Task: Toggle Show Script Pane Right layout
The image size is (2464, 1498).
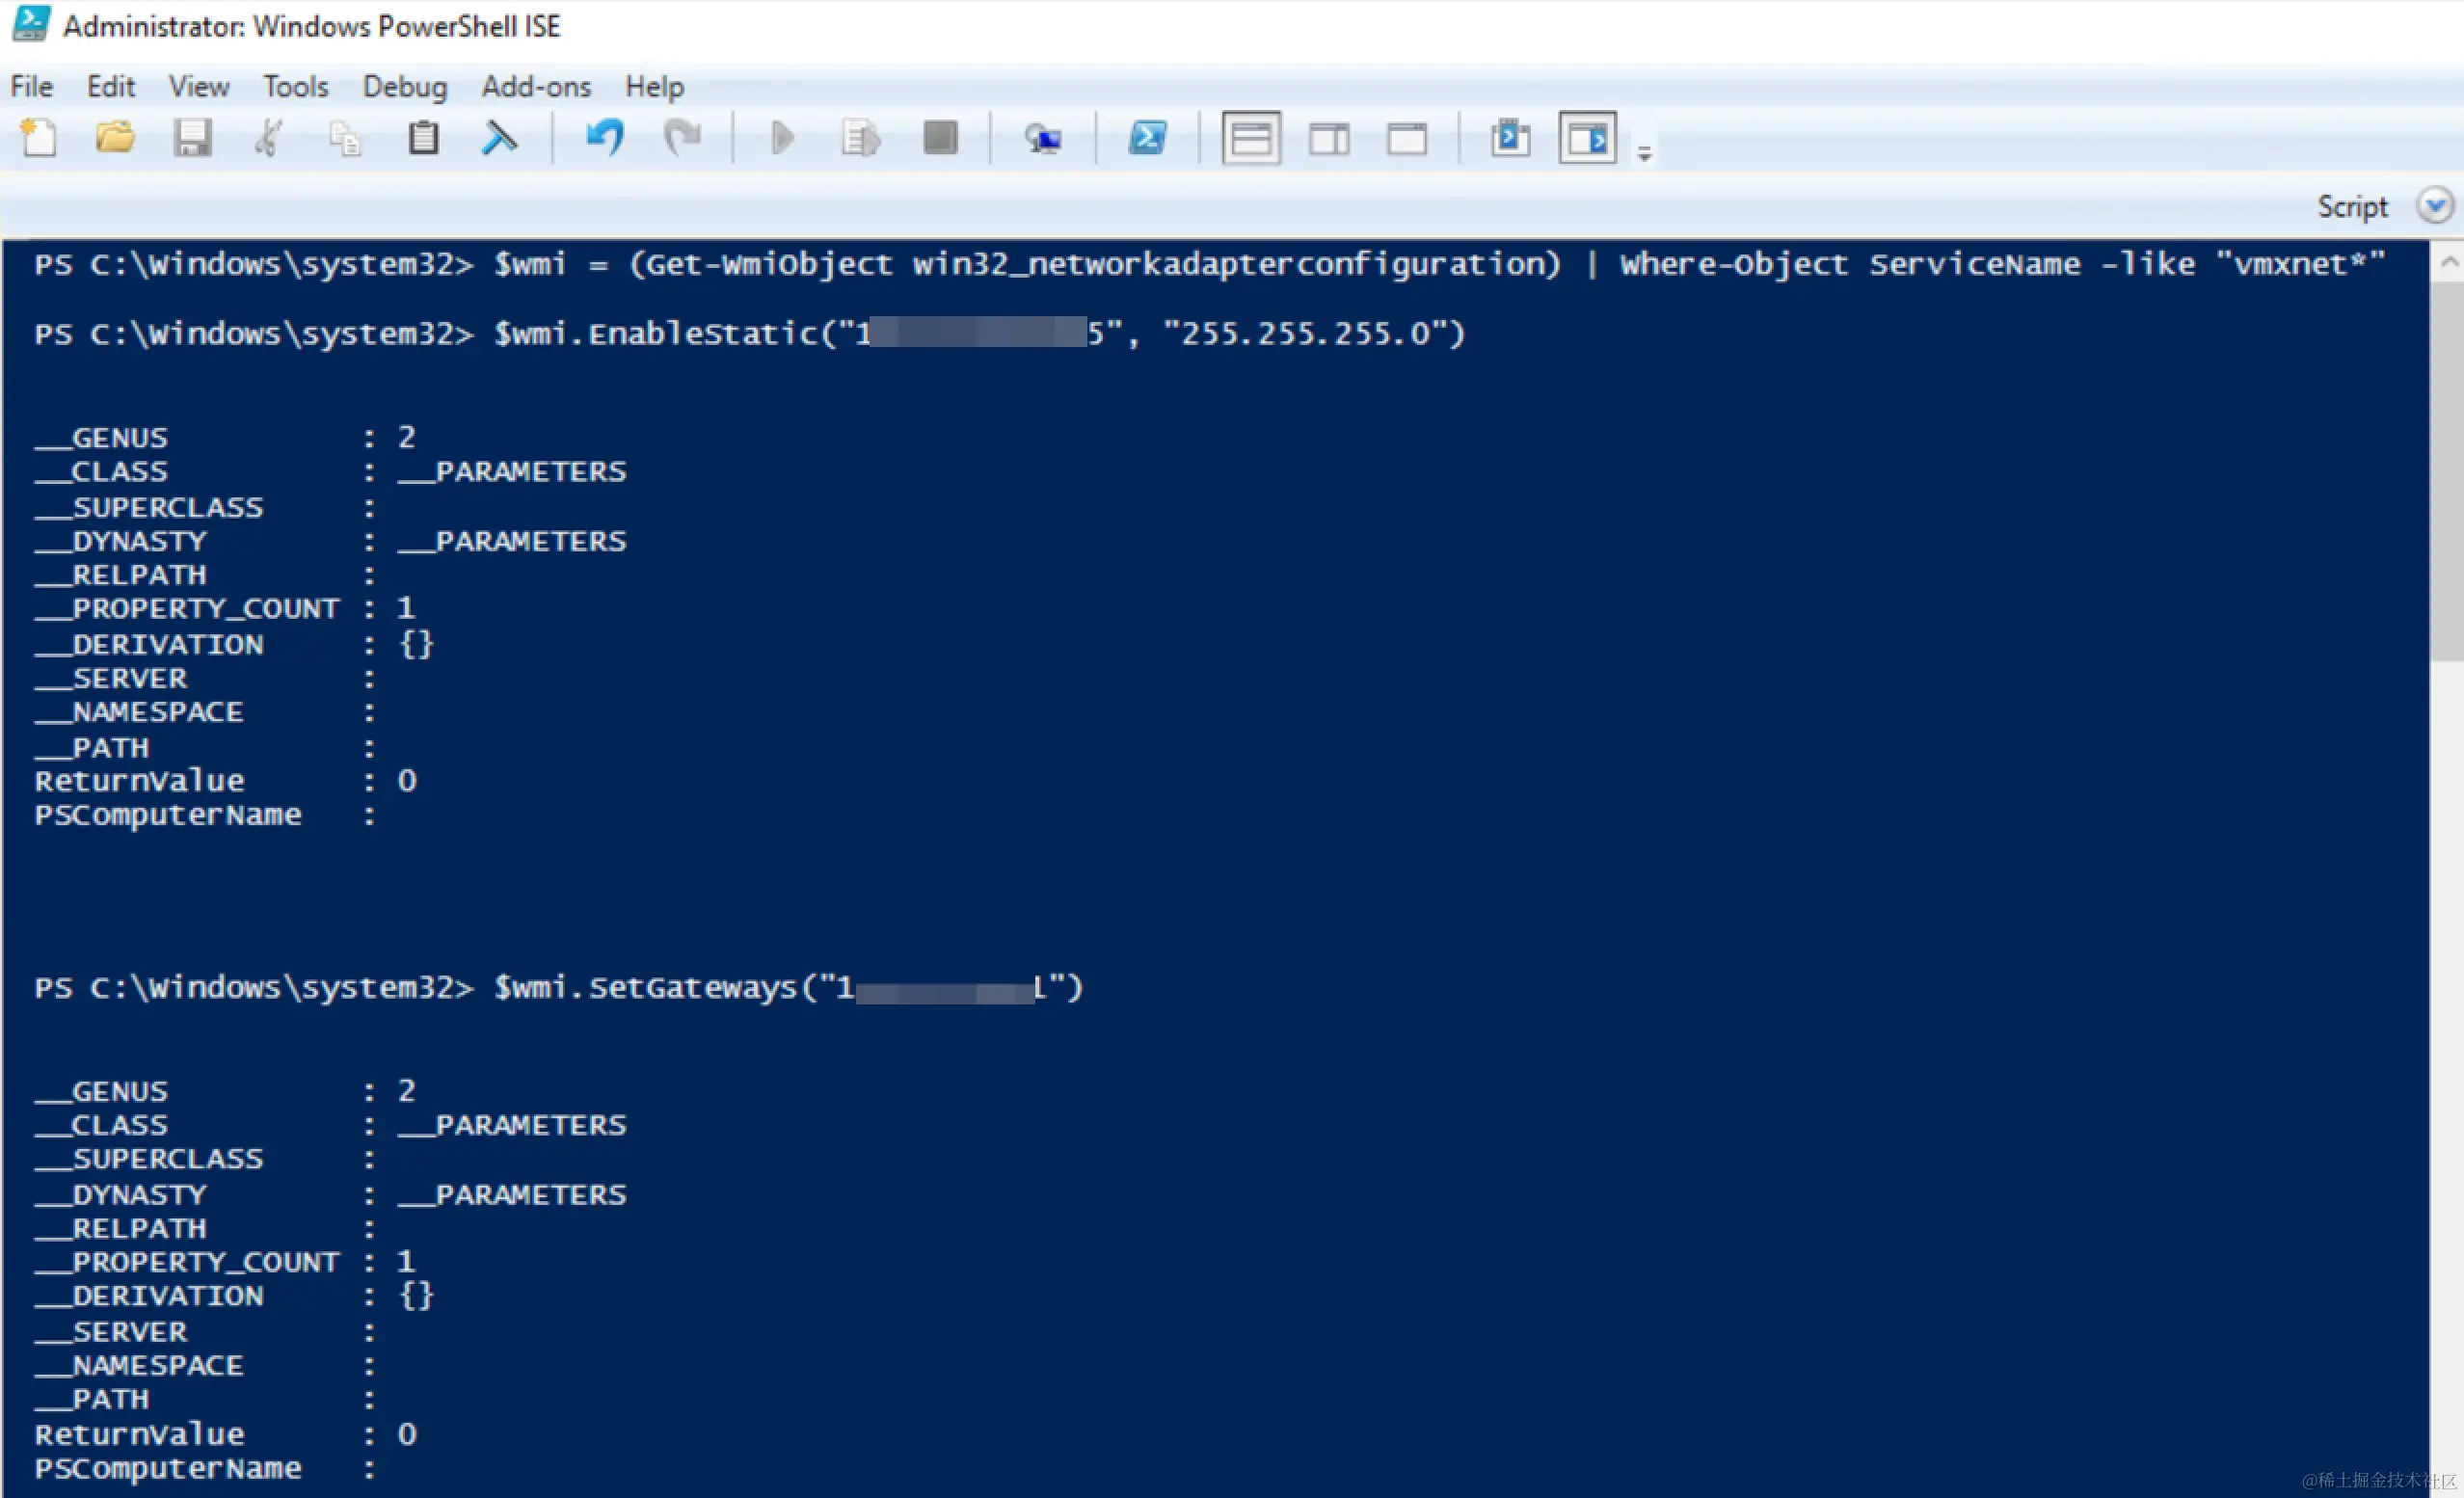Action: click(1329, 138)
